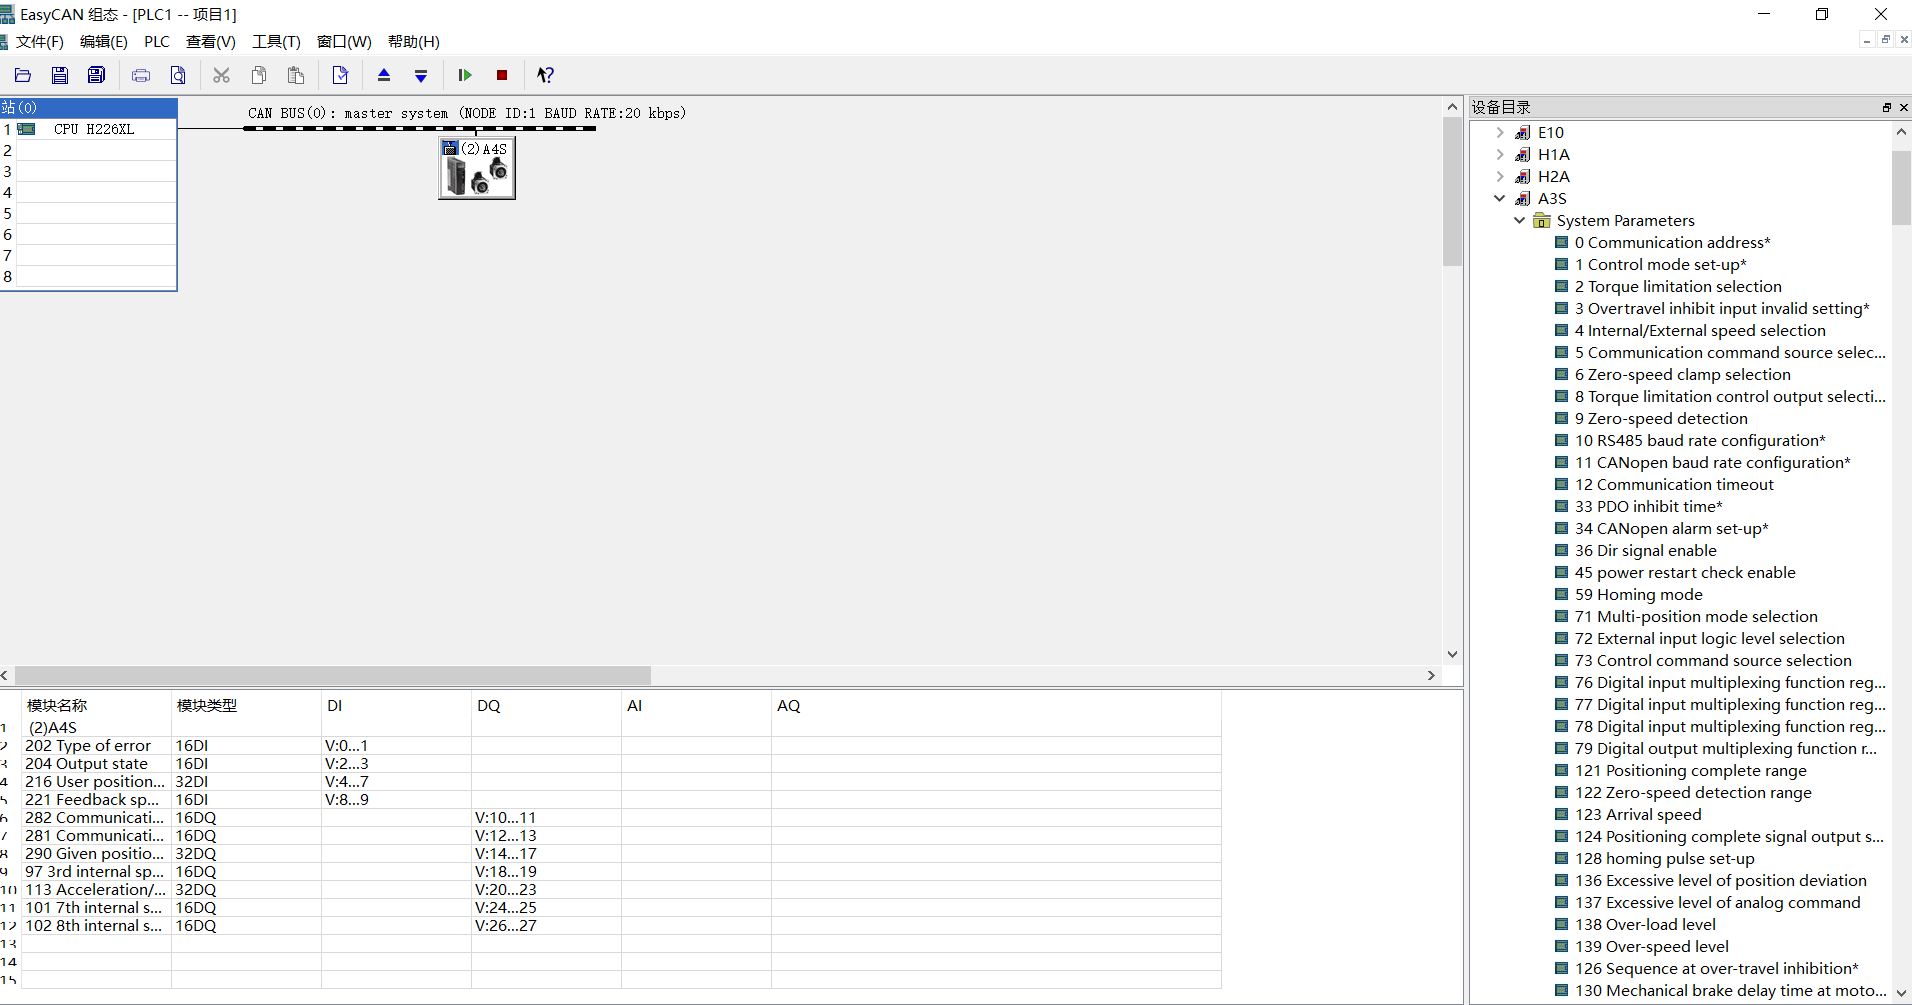
Task: Open Print Preview from toolbar
Action: [178, 75]
